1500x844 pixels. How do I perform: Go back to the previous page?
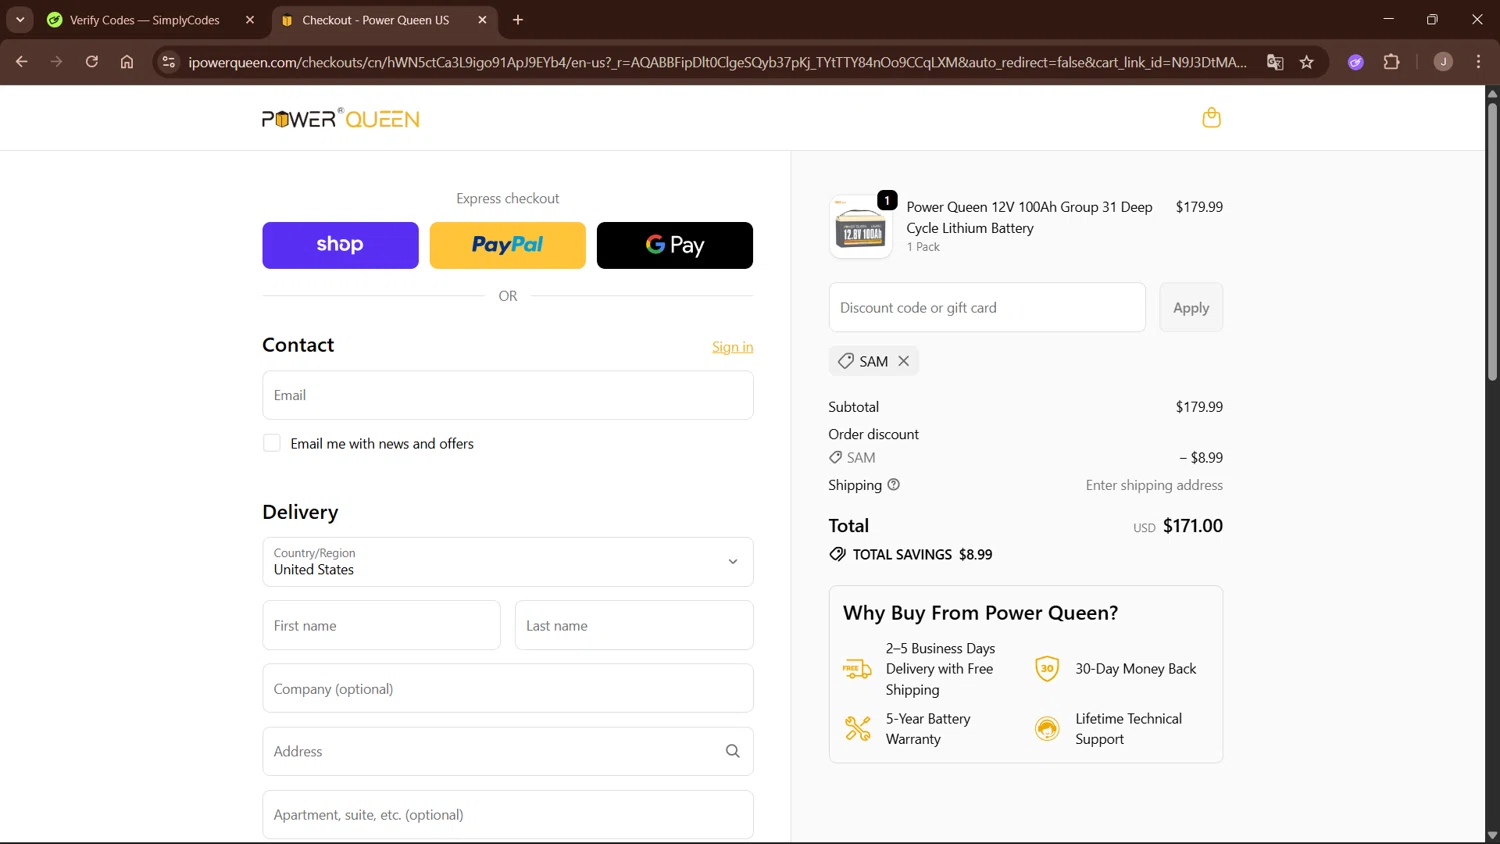[x=22, y=62]
